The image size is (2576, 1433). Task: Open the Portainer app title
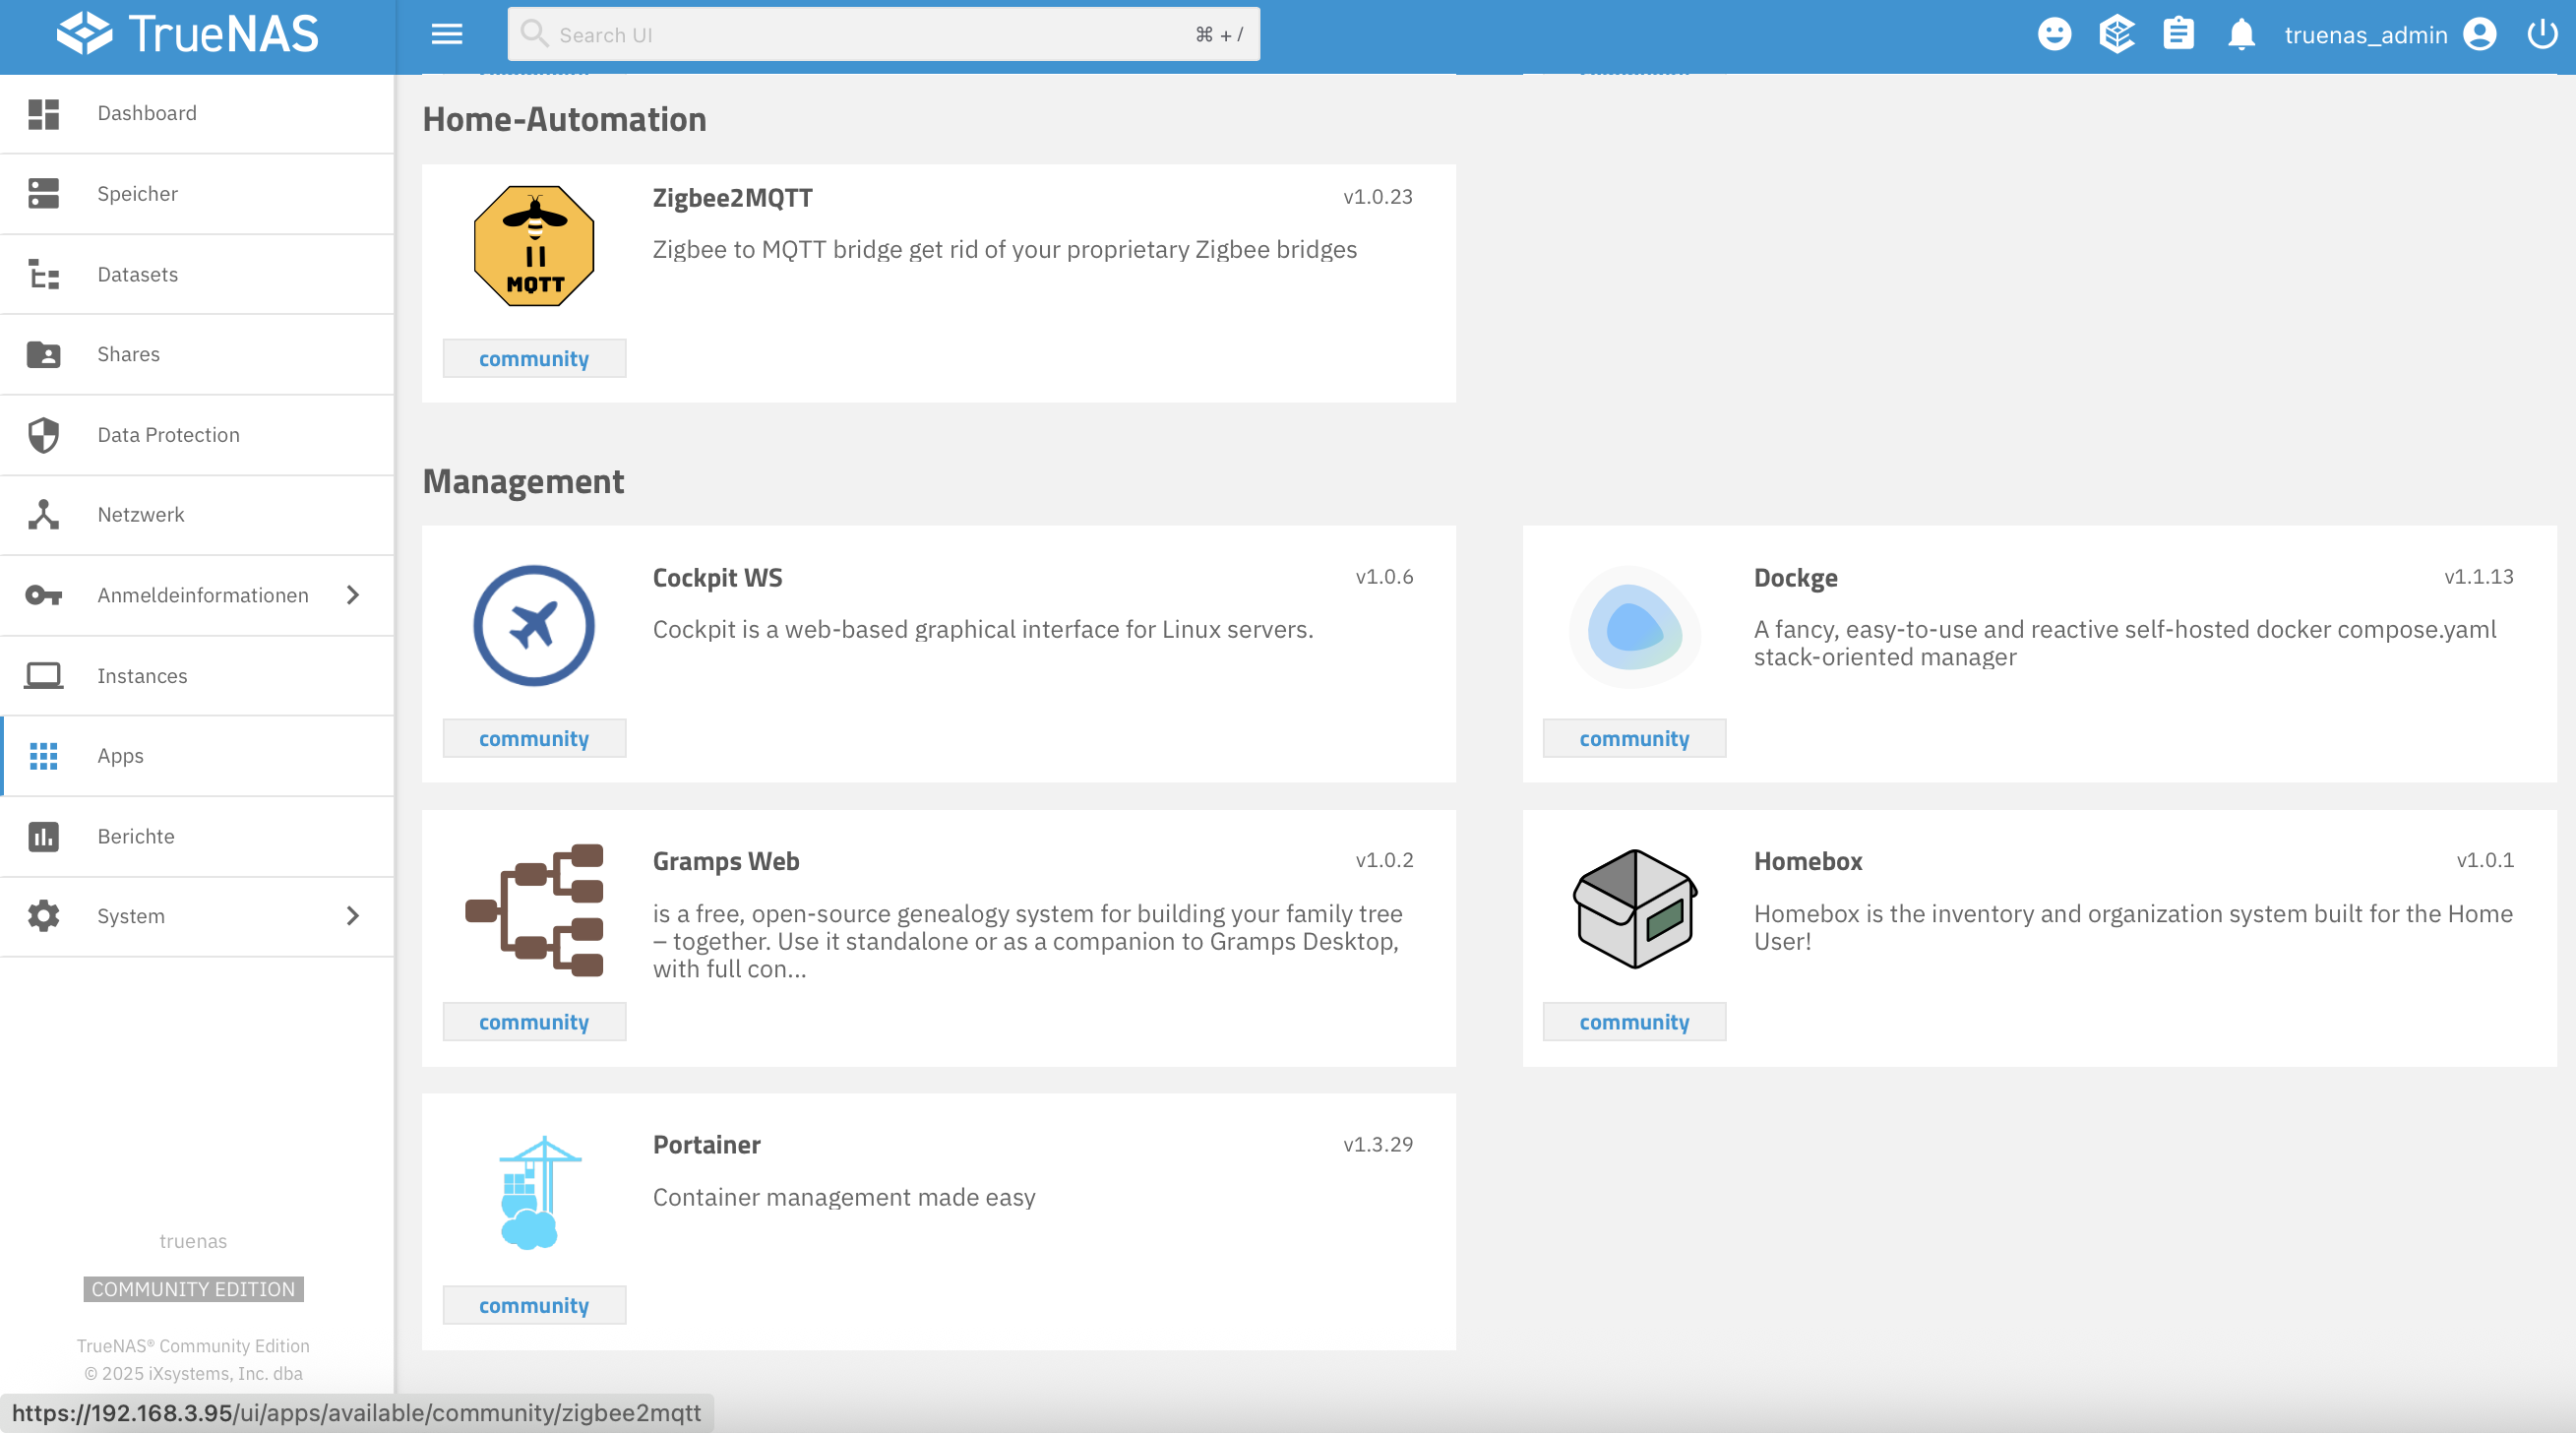coord(706,1145)
